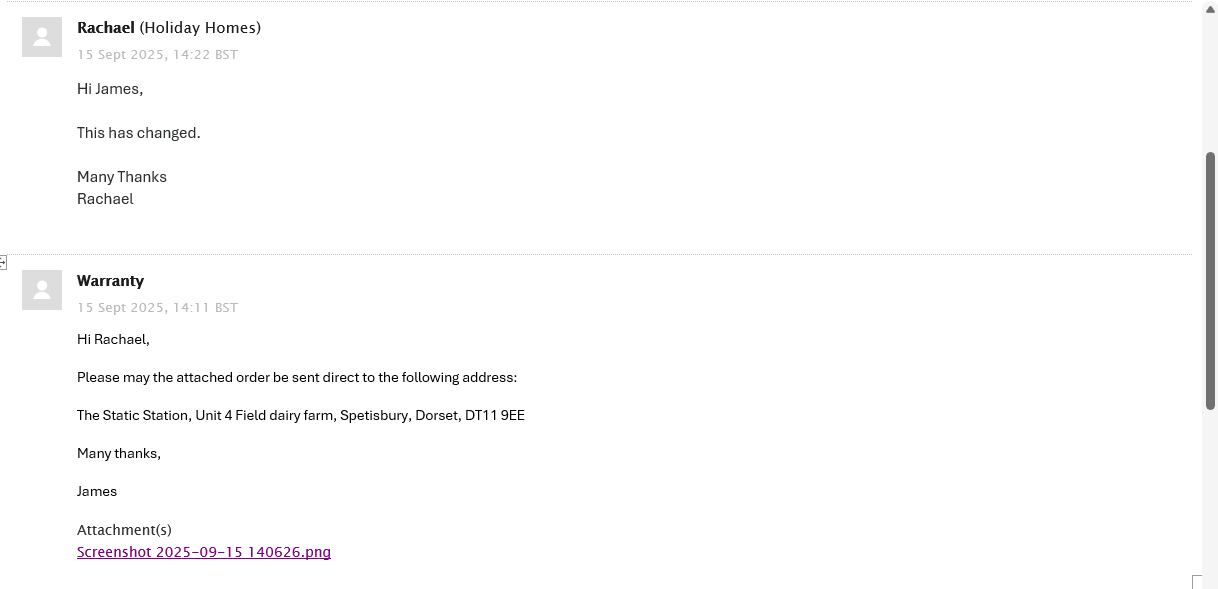The width and height of the screenshot is (1218, 589).
Task: Click the "Hi James," greeting
Action: pos(110,89)
